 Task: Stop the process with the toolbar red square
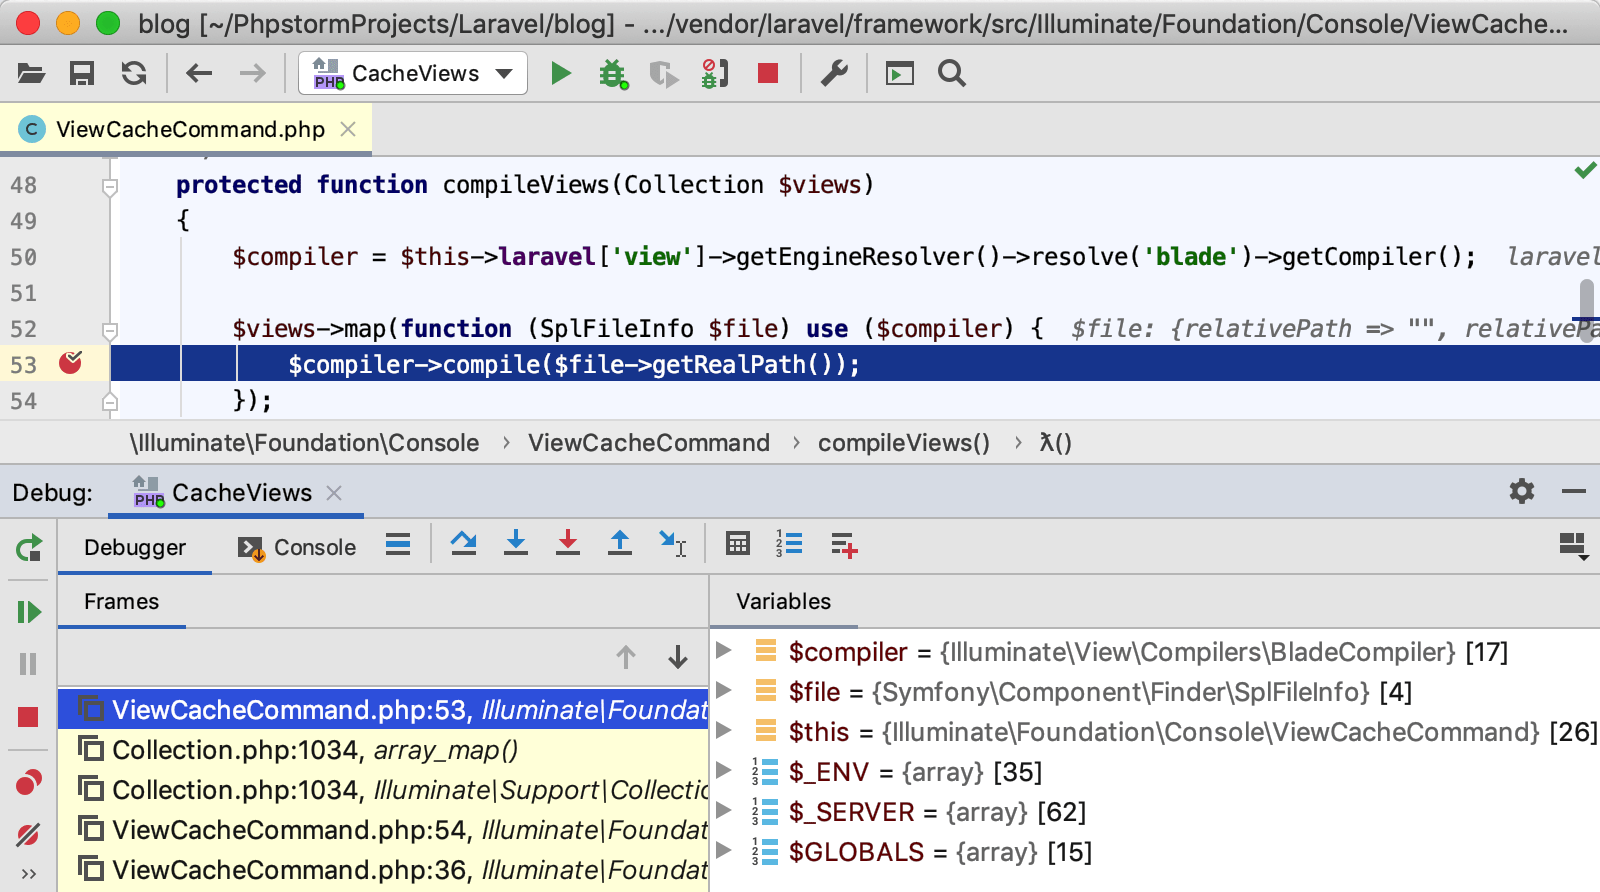[x=768, y=73]
